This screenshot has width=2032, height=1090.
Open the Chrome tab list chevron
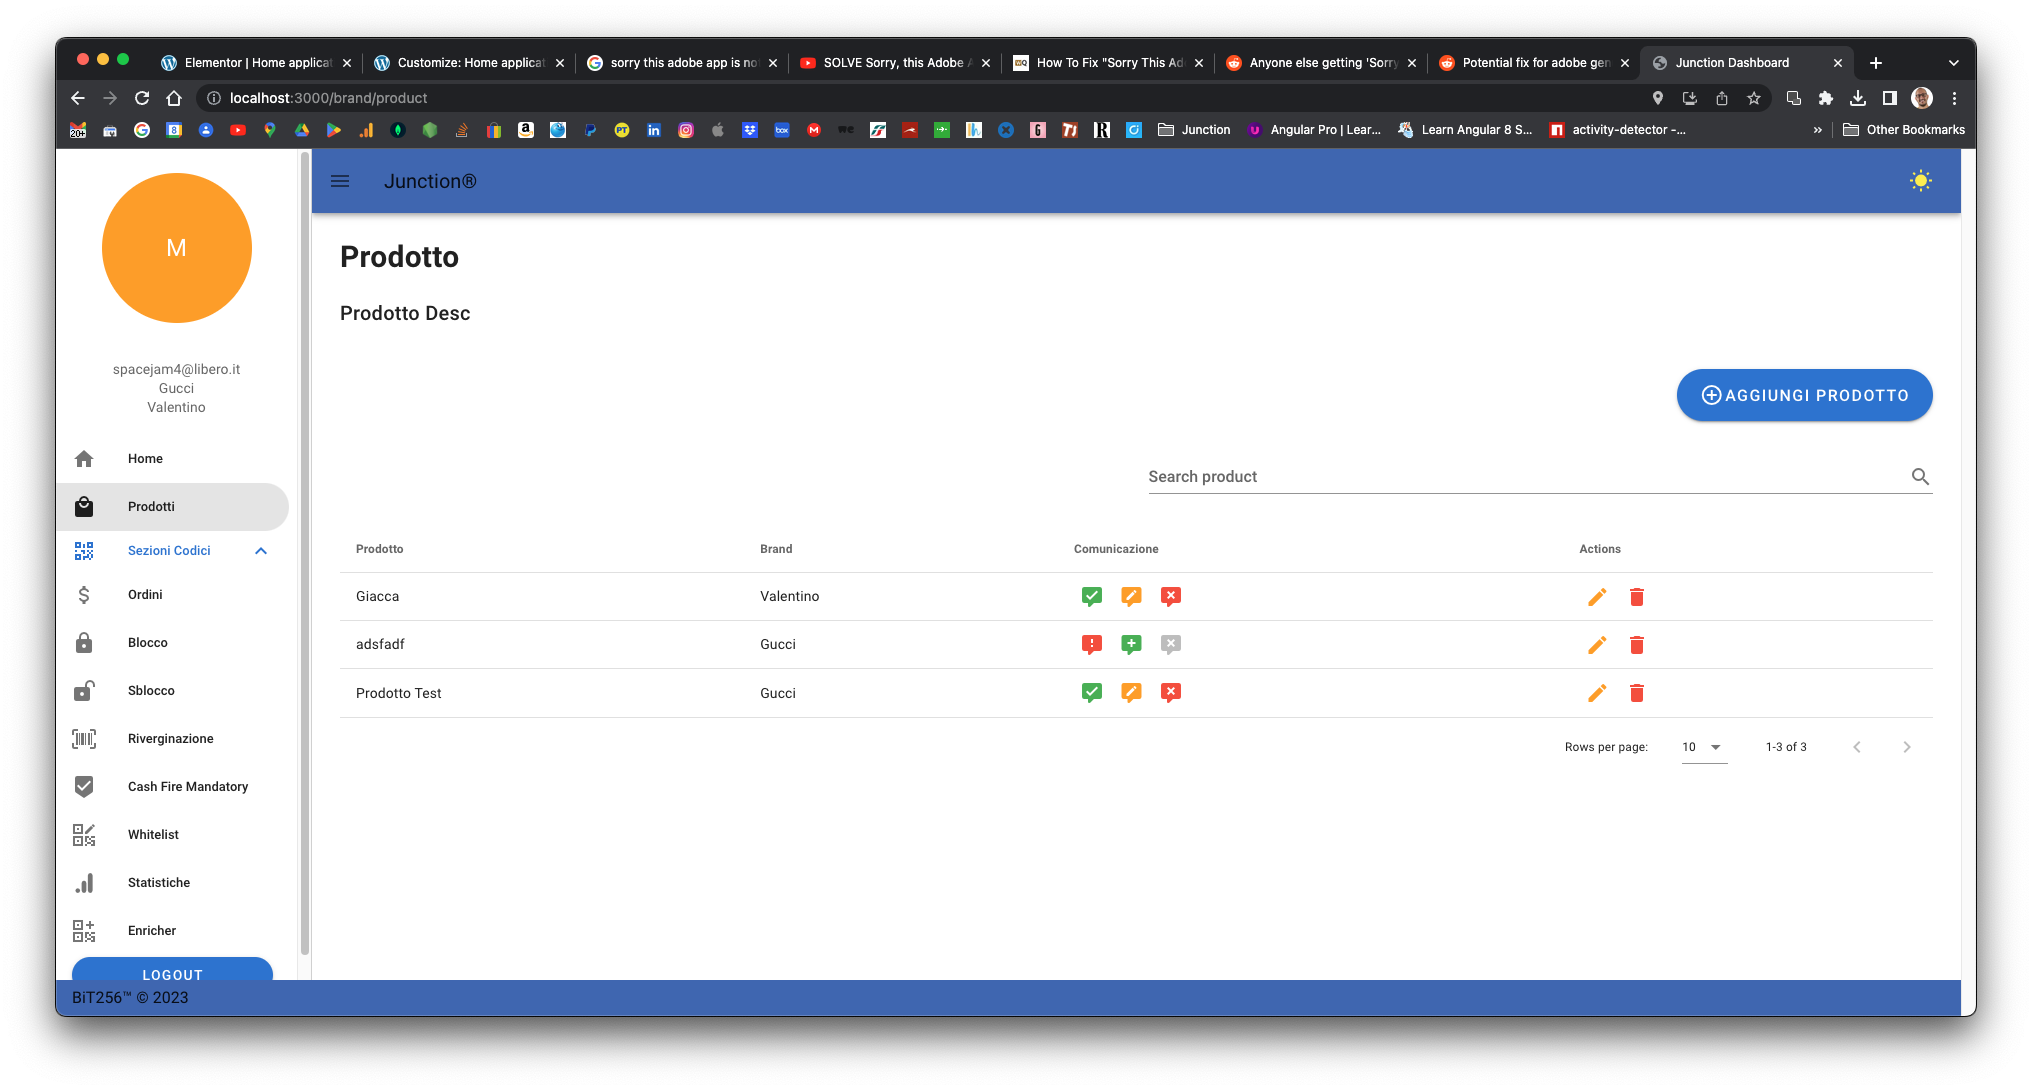coord(1953,63)
